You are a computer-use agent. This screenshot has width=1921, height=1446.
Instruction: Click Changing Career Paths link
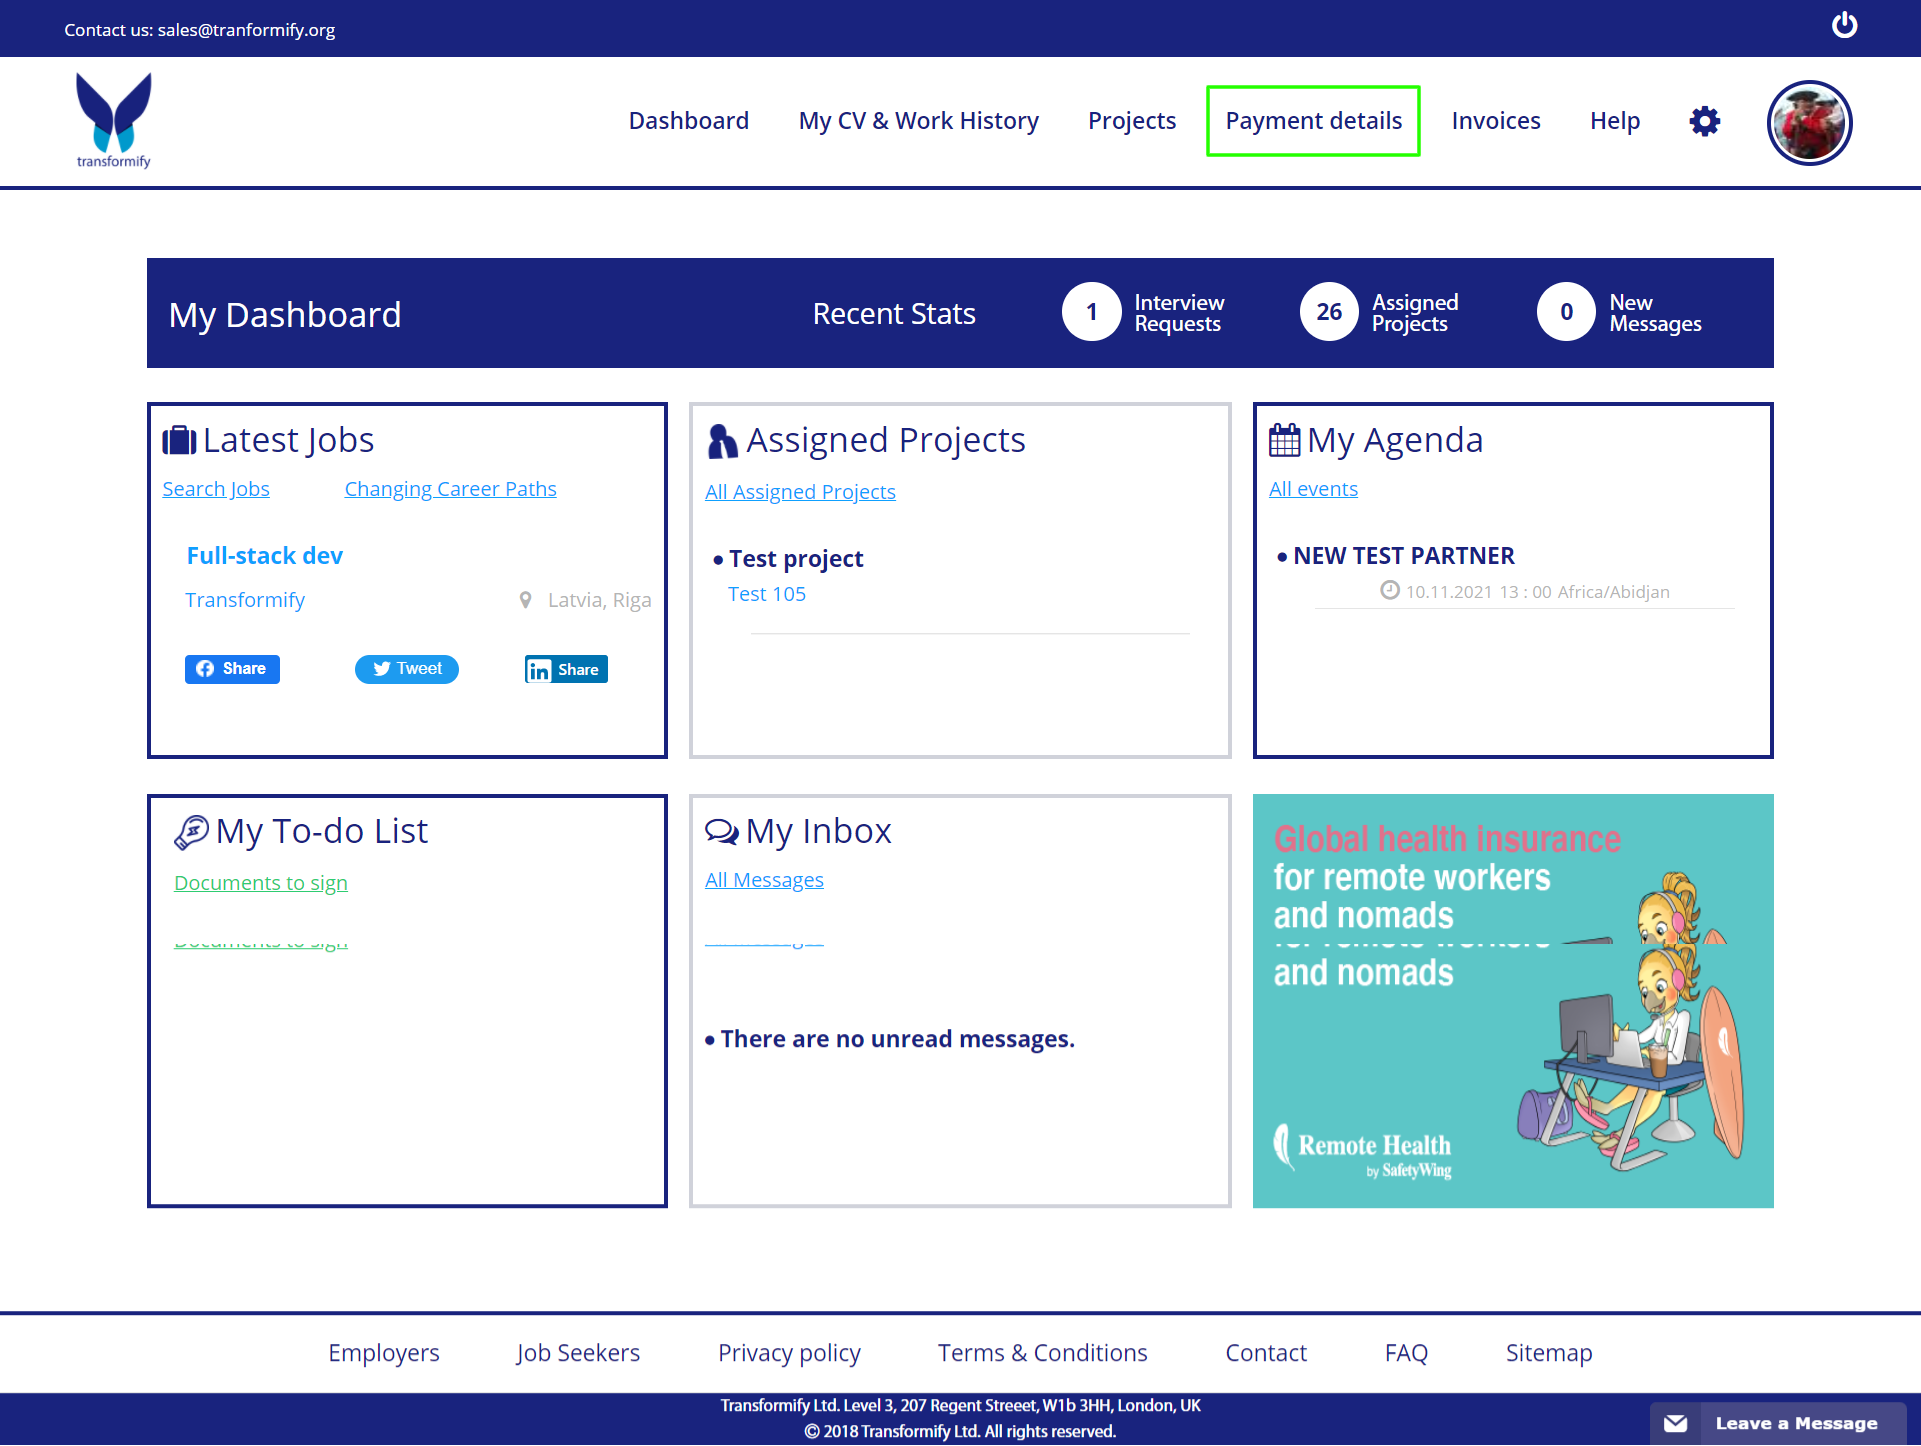[x=449, y=488]
